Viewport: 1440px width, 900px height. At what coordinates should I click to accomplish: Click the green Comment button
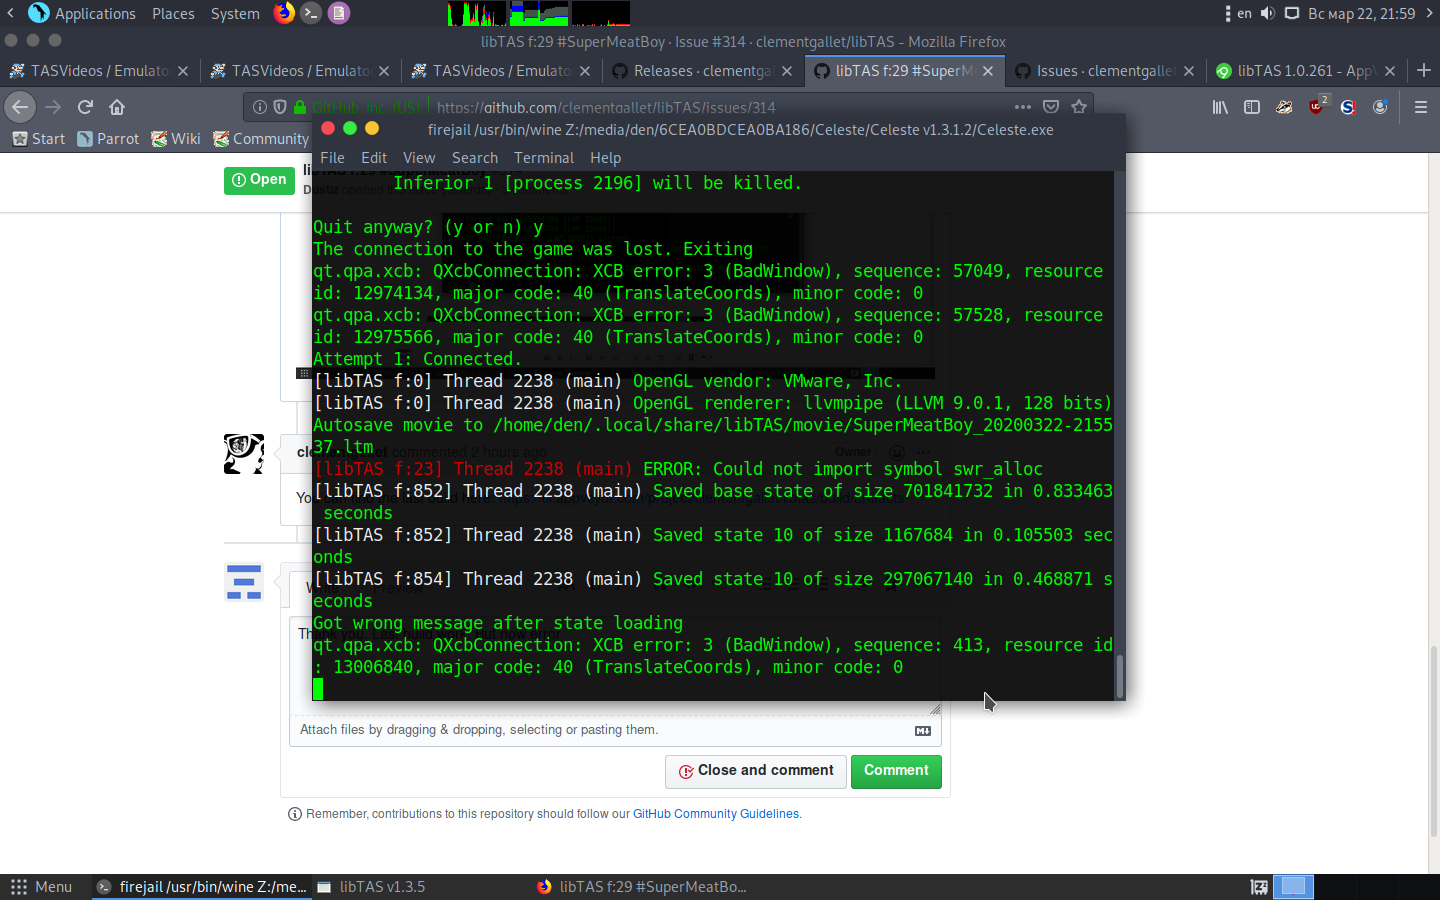(896, 771)
